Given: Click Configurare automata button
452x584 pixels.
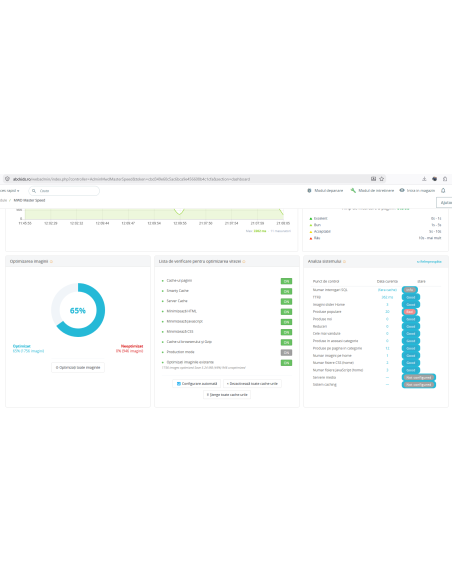Looking at the screenshot, I should click(197, 384).
